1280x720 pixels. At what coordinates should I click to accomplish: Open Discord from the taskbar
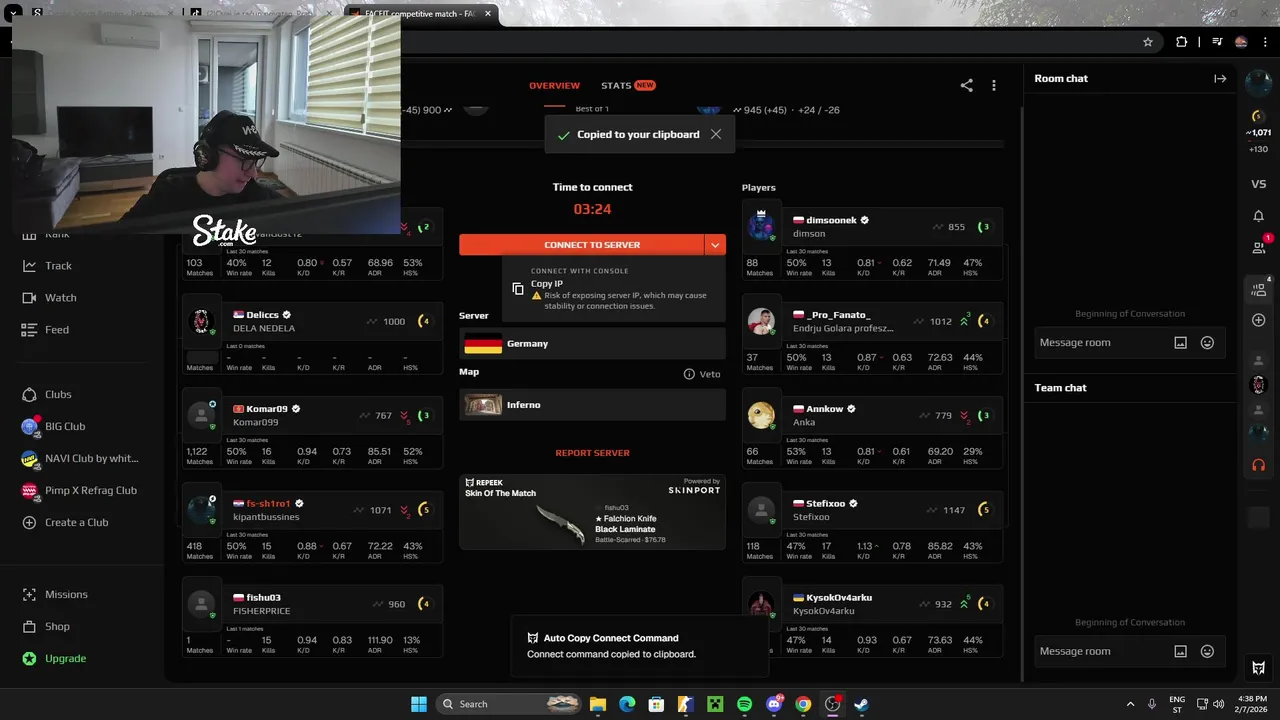[774, 704]
